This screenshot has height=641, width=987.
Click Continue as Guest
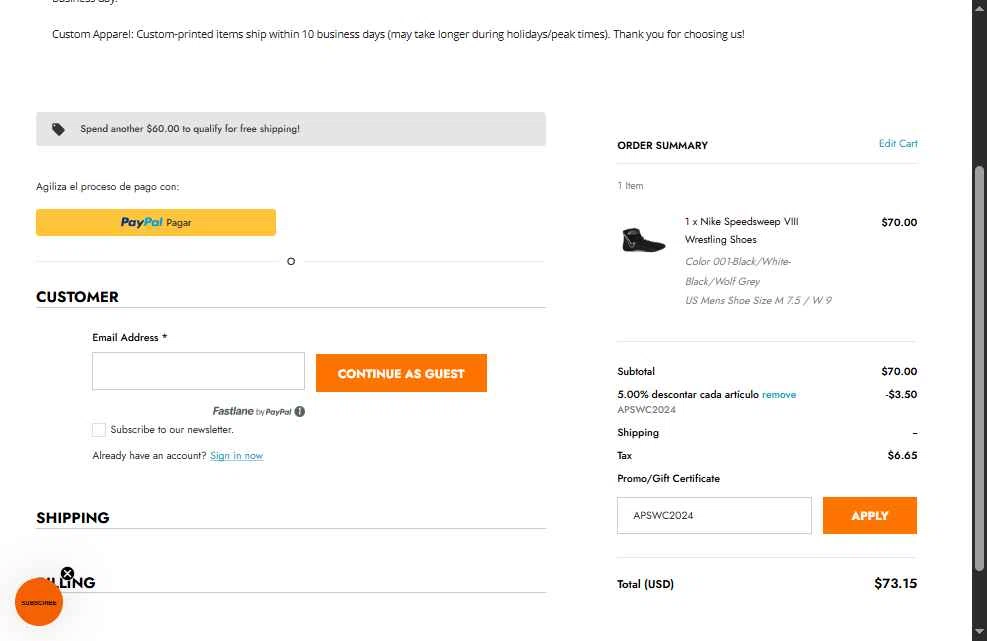pyautogui.click(x=401, y=373)
